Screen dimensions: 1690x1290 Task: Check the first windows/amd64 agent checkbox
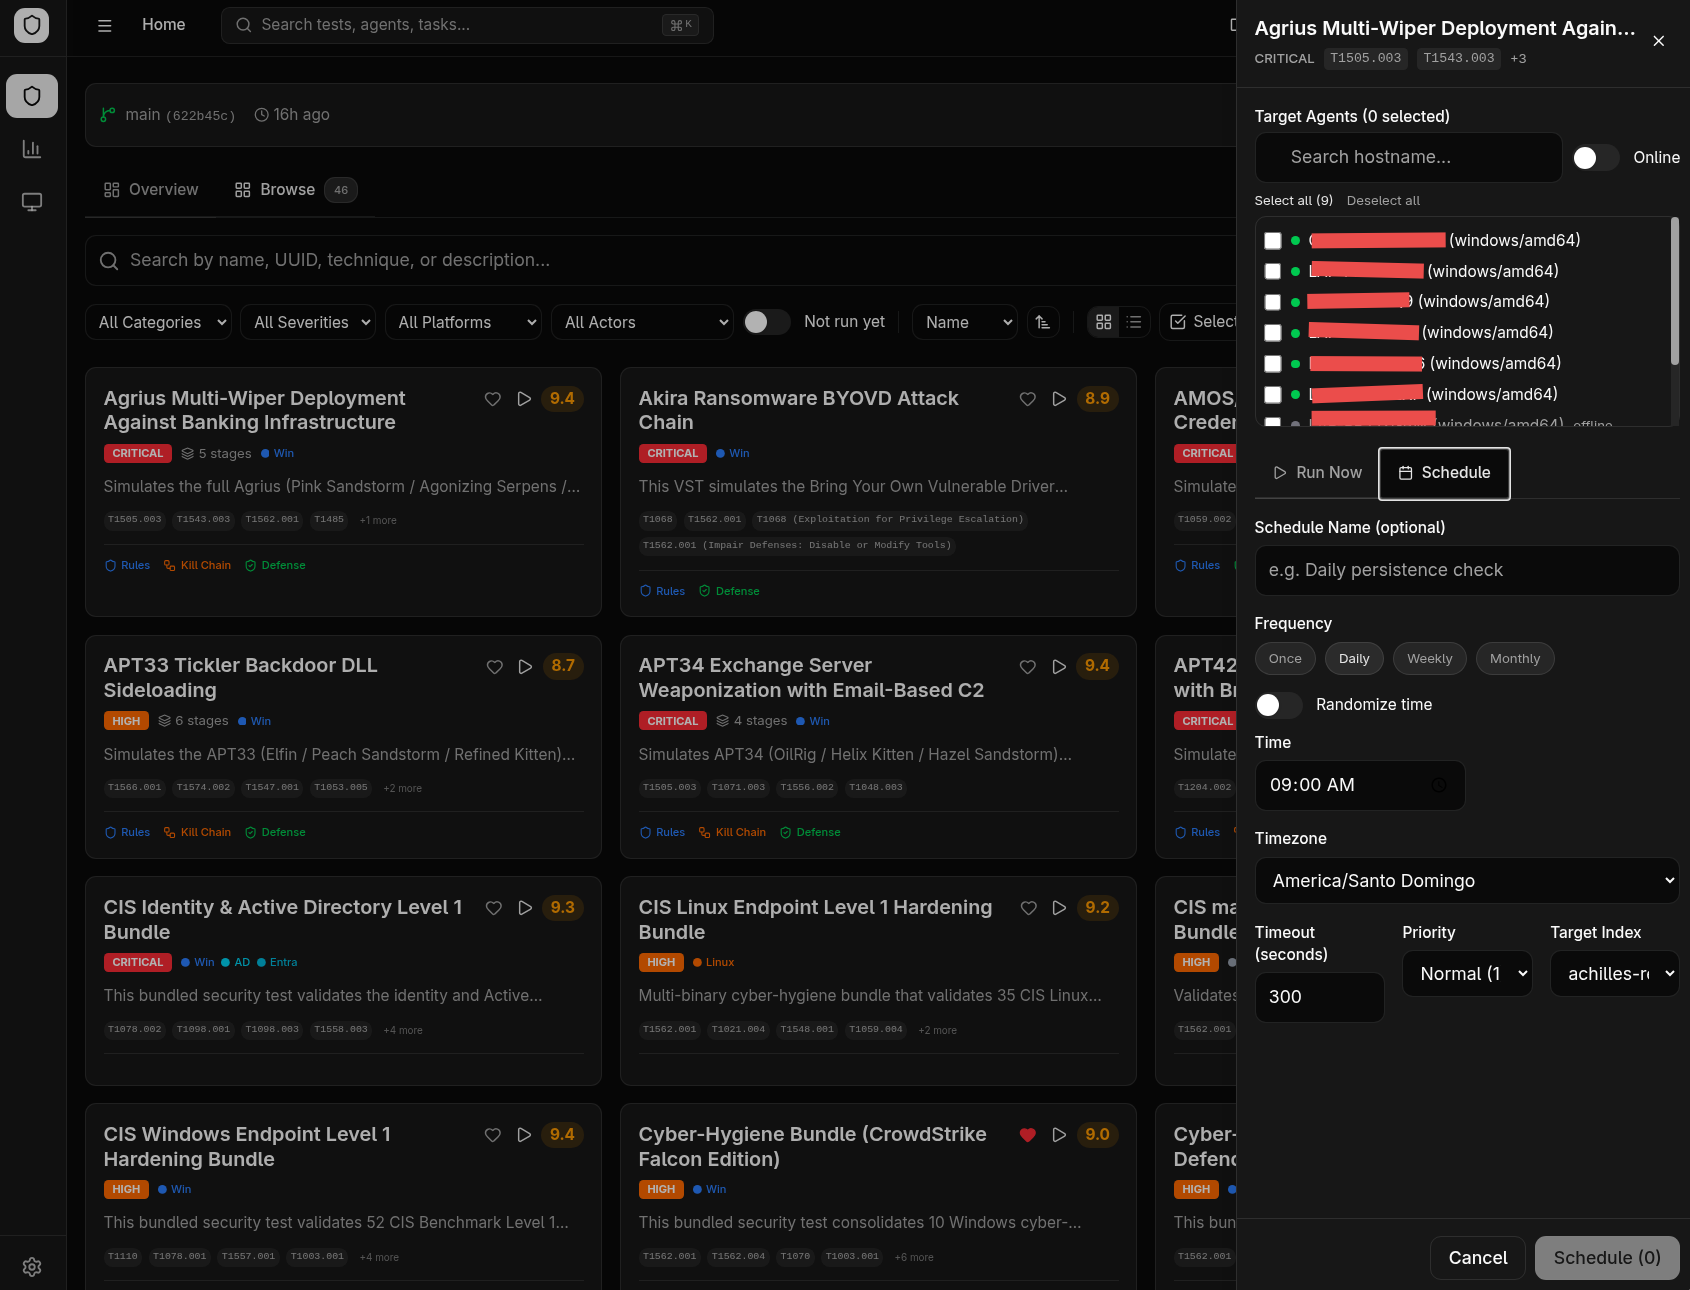pos(1273,241)
